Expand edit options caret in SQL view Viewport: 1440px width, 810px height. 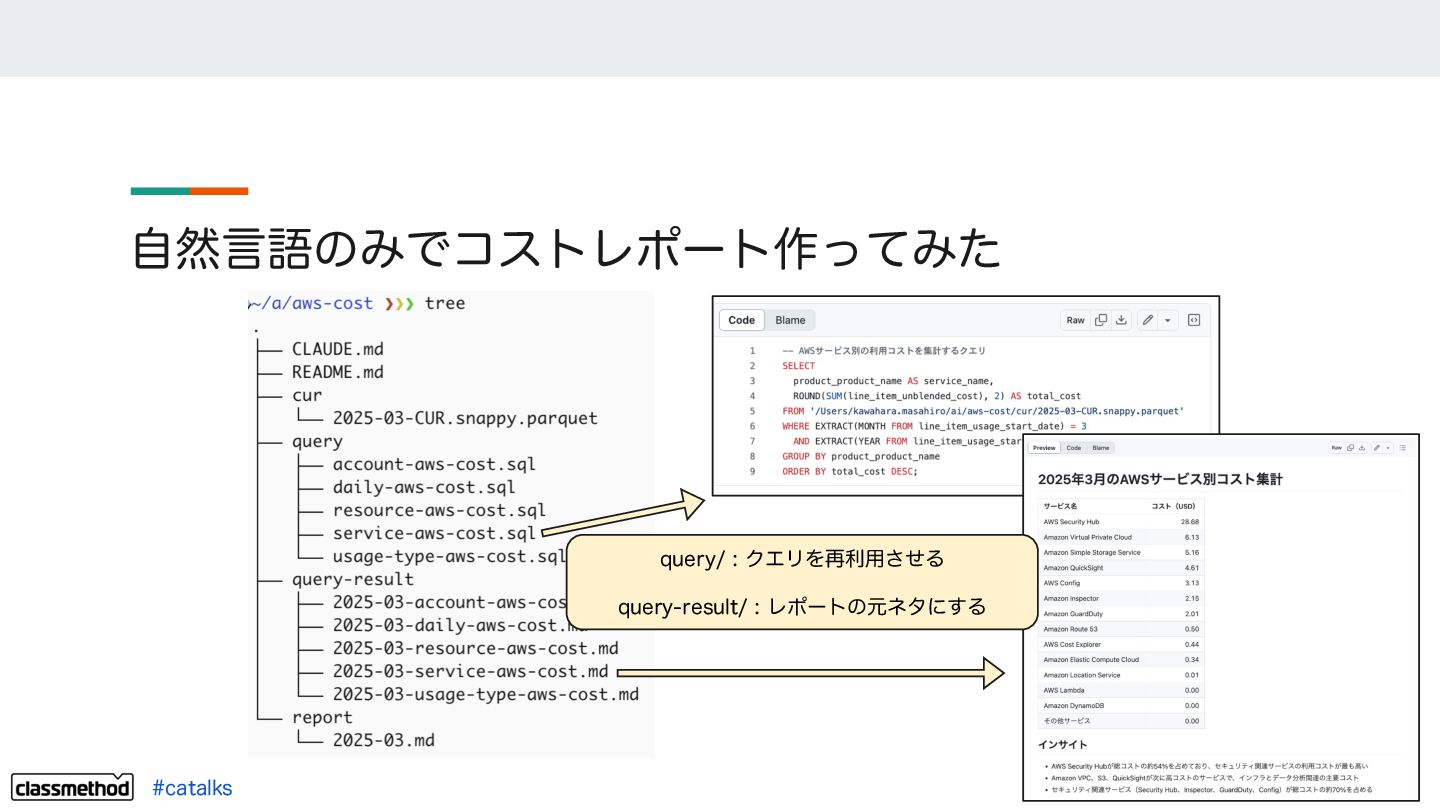1169,320
